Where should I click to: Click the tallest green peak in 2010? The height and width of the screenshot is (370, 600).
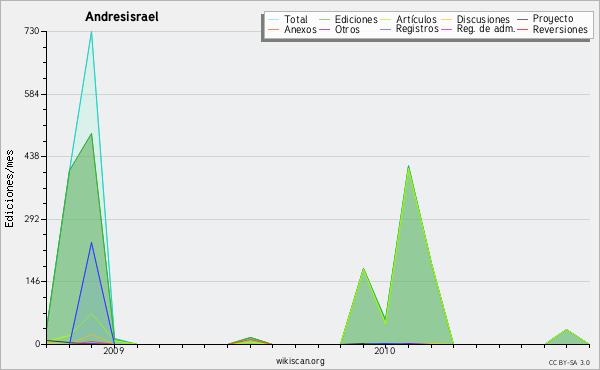[x=409, y=166]
